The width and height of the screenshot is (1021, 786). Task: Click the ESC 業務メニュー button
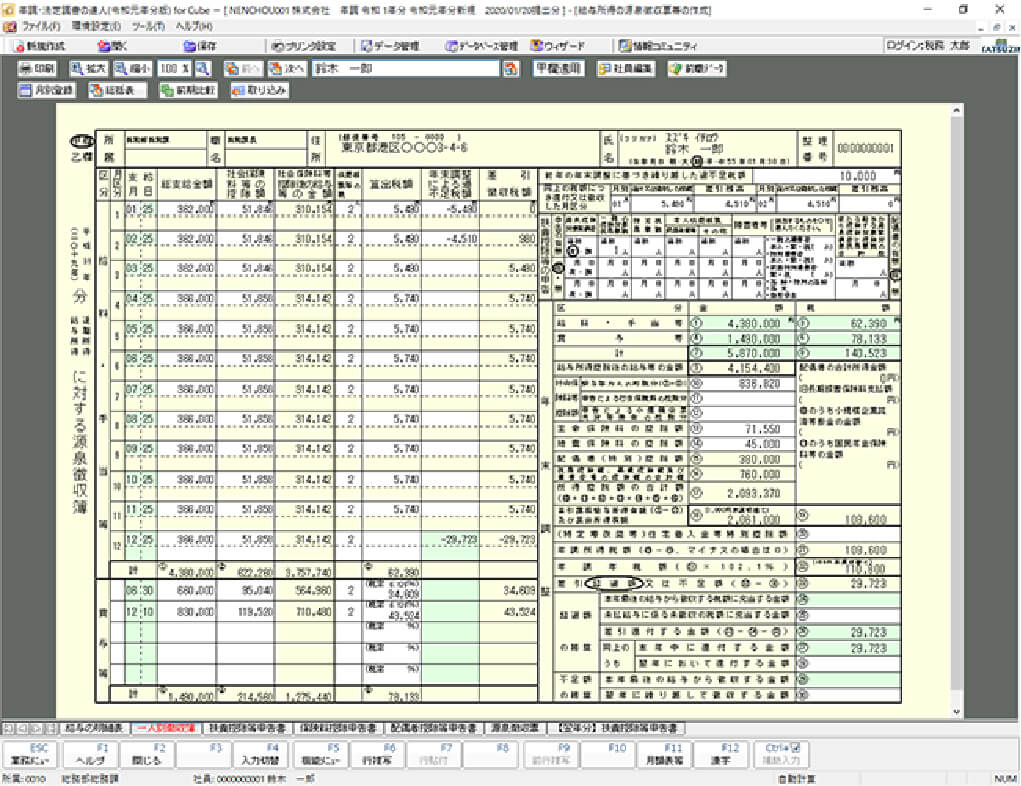(x=31, y=754)
